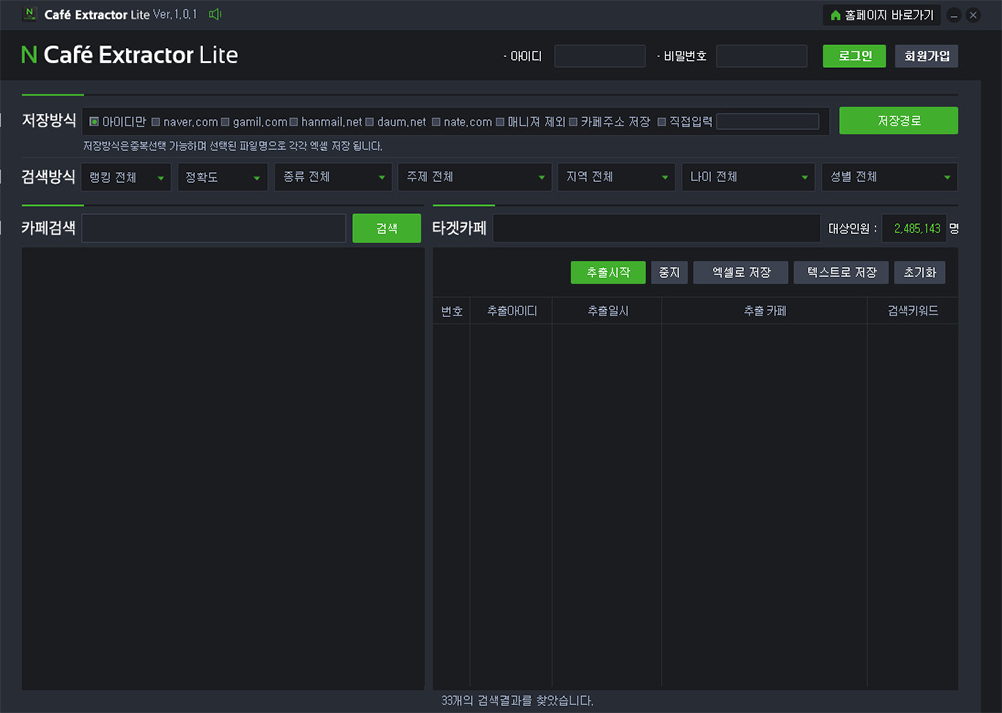Check the 카페주소 저장 option

pos(573,121)
